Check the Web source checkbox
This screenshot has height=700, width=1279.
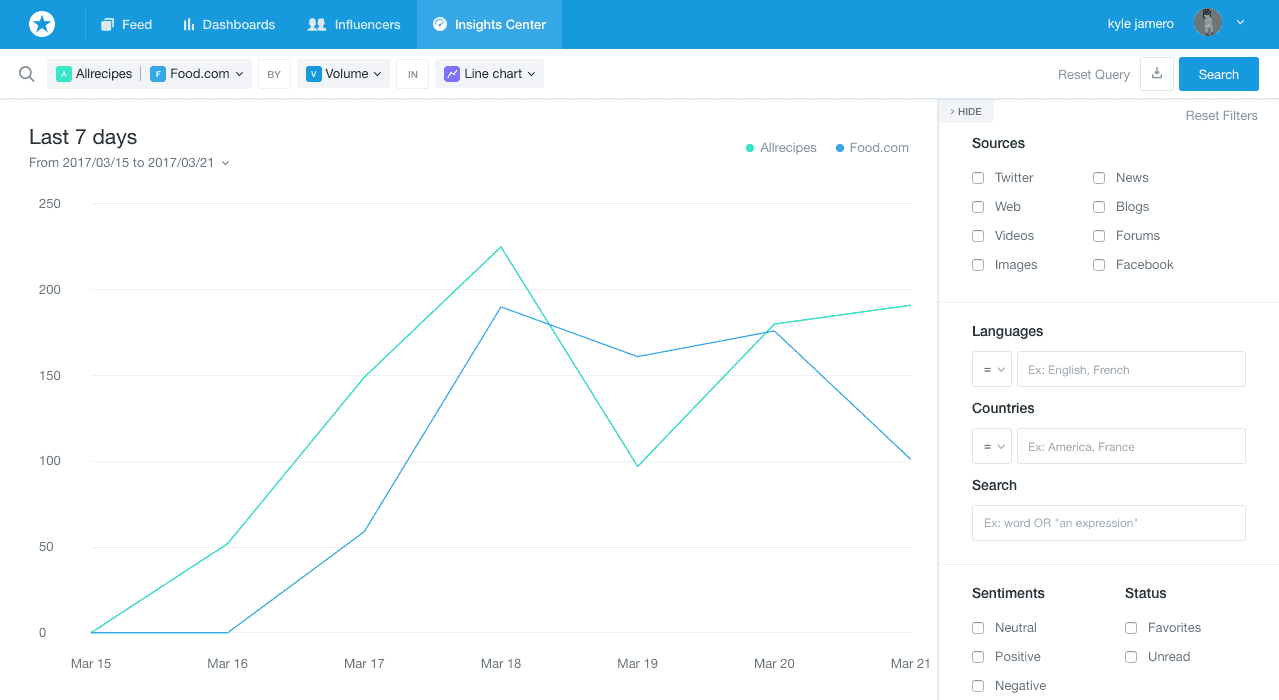(x=978, y=207)
